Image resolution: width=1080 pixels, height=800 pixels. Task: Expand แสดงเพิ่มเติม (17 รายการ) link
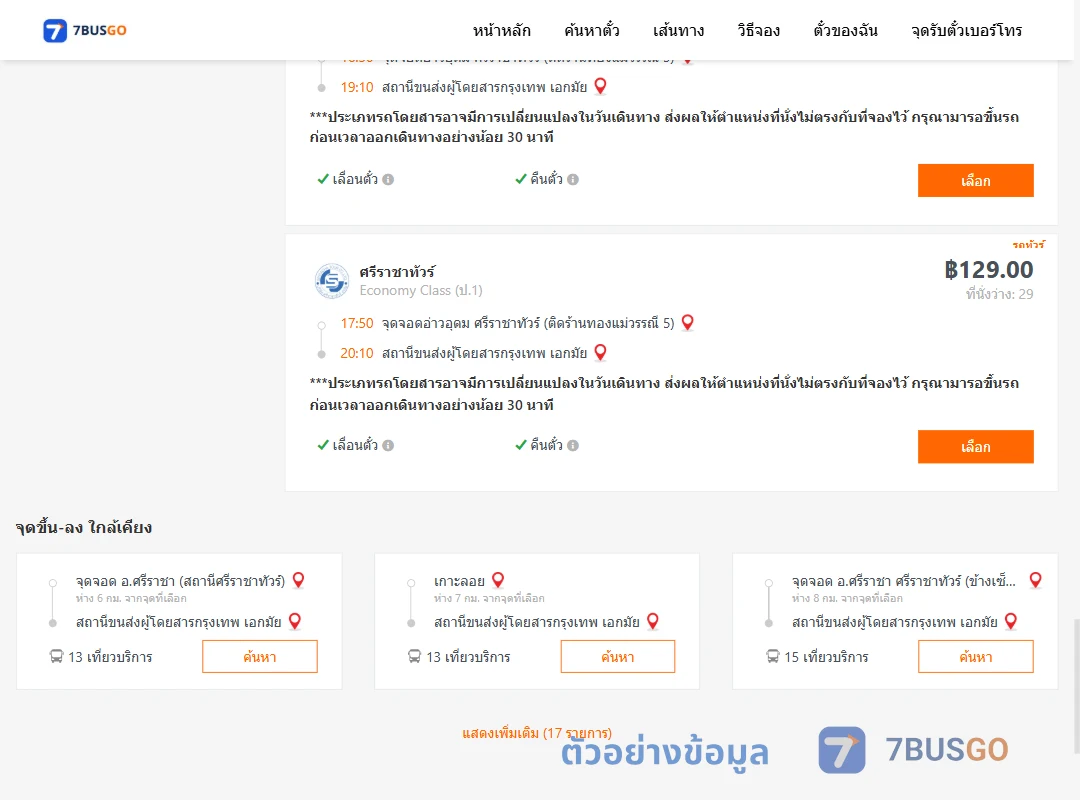(537, 733)
